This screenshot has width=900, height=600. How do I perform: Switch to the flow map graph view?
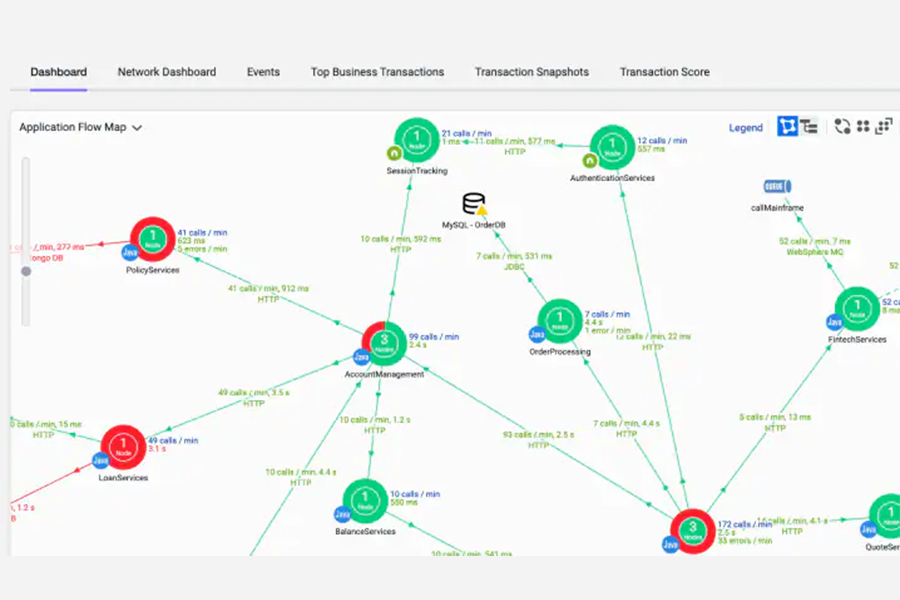[787, 127]
